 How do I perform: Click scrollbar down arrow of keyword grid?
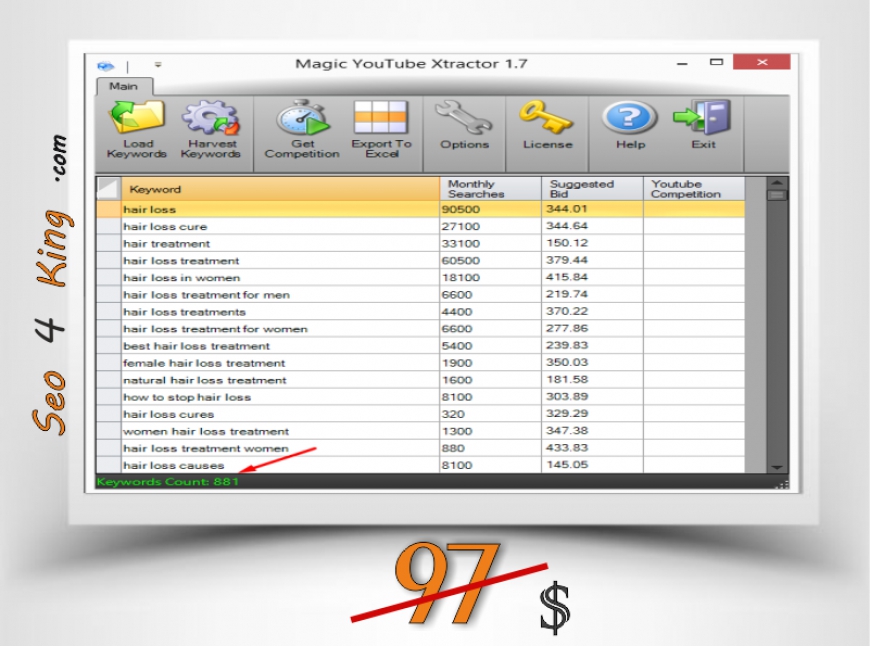[x=777, y=467]
